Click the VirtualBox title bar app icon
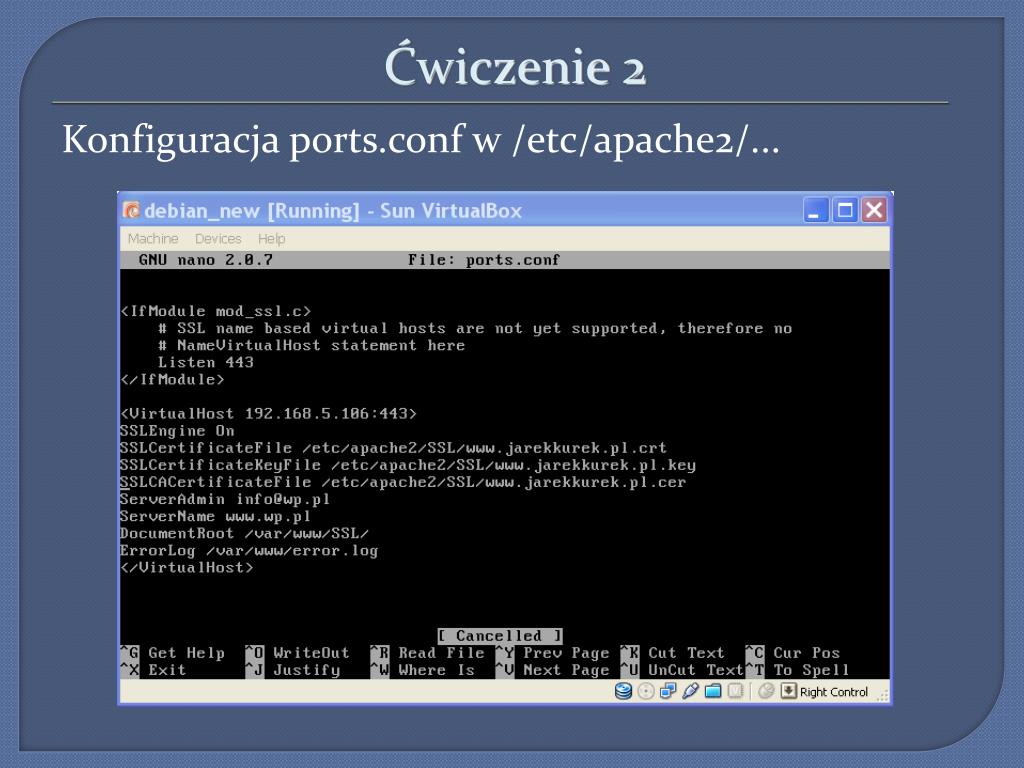1024x768 pixels. [x=131, y=210]
